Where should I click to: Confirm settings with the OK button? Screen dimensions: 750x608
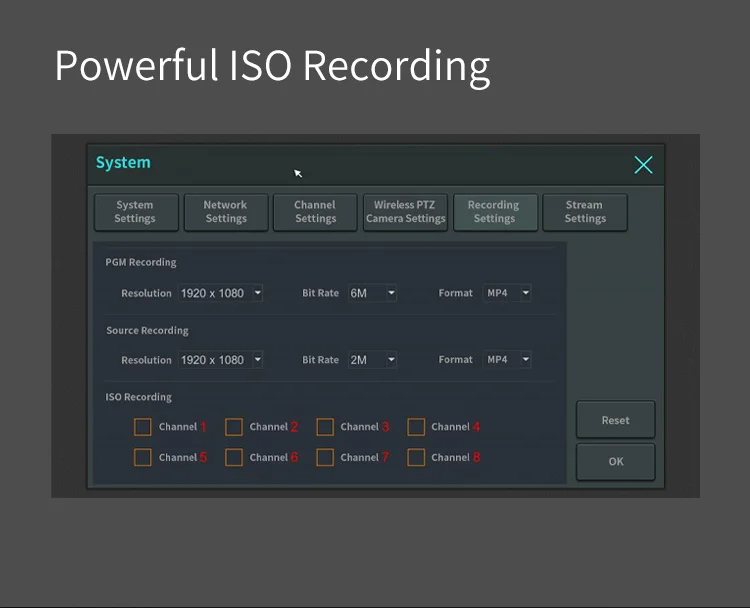(x=615, y=461)
